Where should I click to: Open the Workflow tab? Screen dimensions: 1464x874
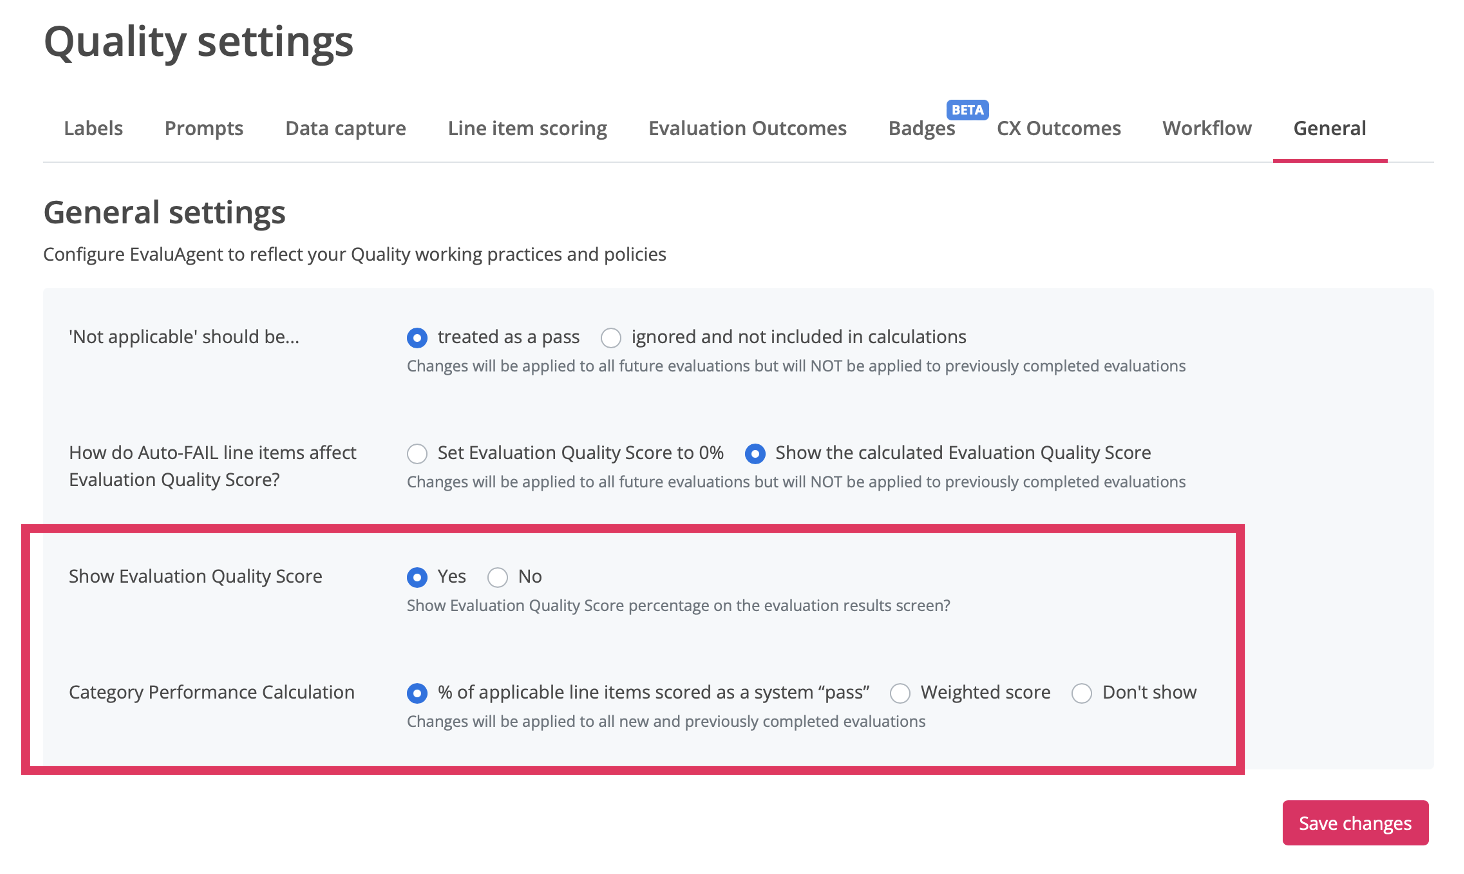point(1206,128)
